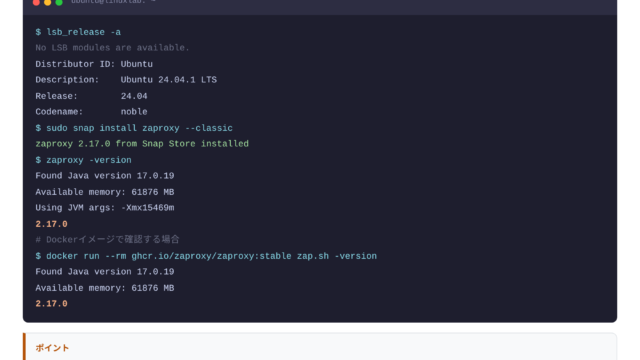Click the '$ zaproxy -version' command

click(x=83, y=160)
